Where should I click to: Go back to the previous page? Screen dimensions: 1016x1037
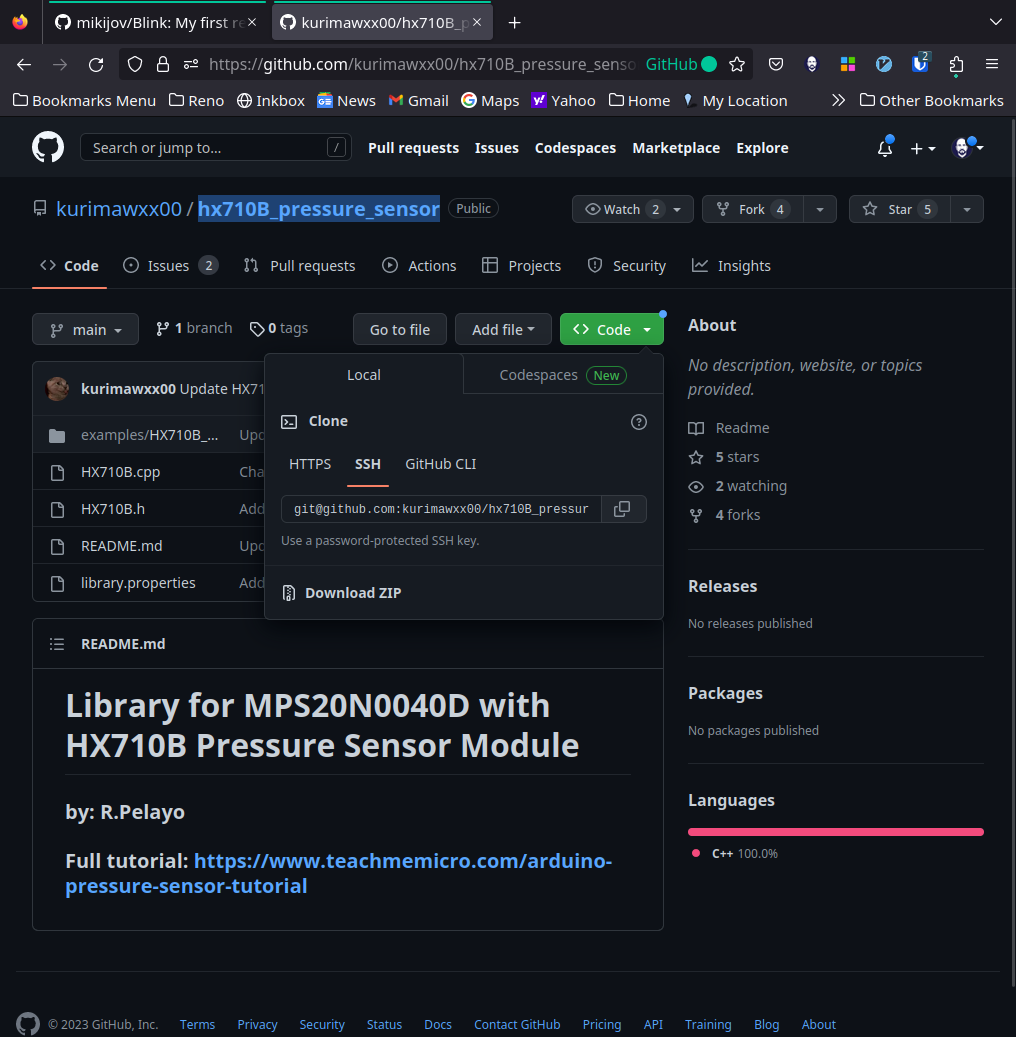pos(24,64)
